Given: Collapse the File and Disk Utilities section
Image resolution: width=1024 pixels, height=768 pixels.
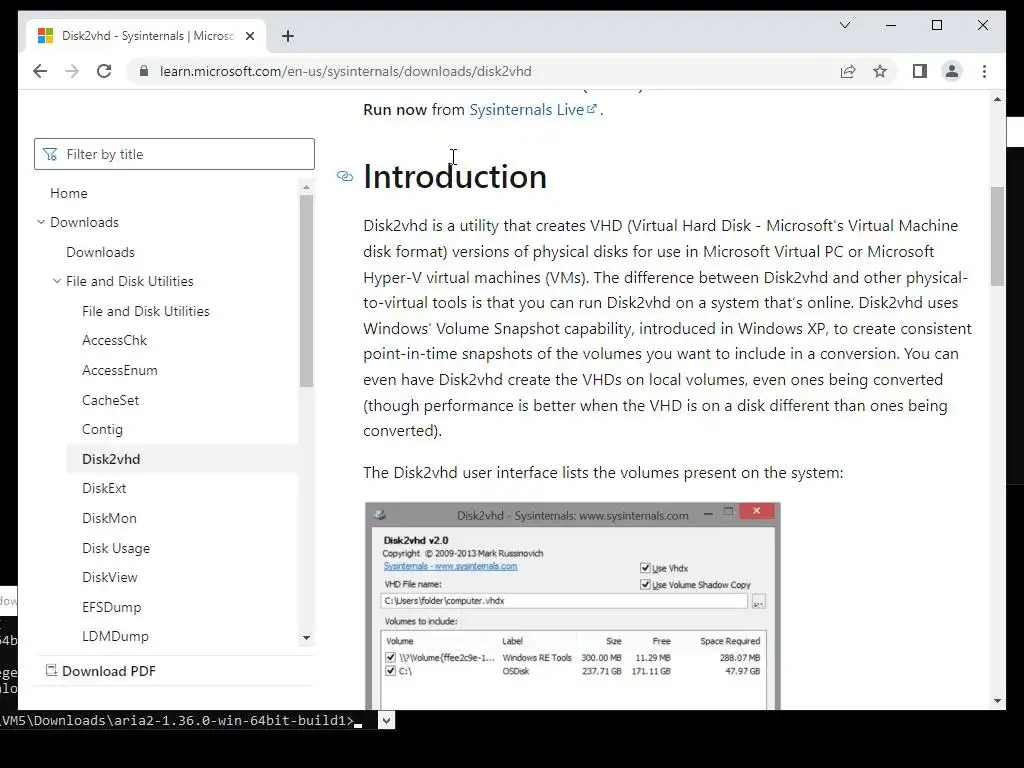Looking at the screenshot, I should [x=57, y=281].
